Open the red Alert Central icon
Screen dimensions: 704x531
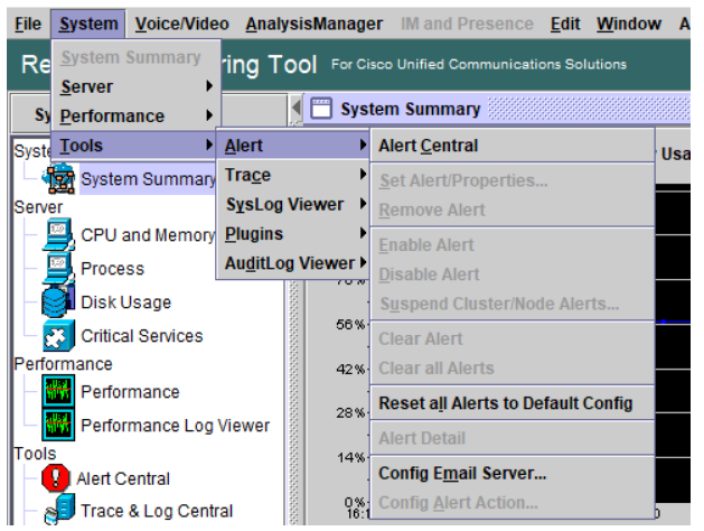(x=56, y=479)
